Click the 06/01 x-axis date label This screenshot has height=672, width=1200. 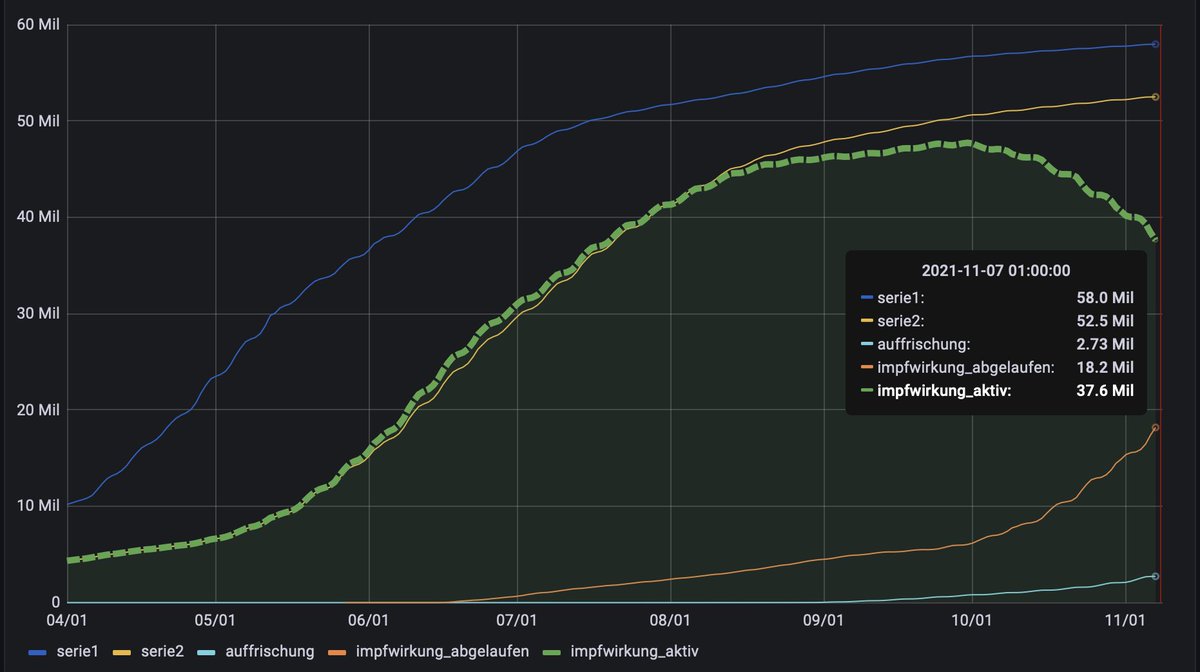click(x=369, y=620)
